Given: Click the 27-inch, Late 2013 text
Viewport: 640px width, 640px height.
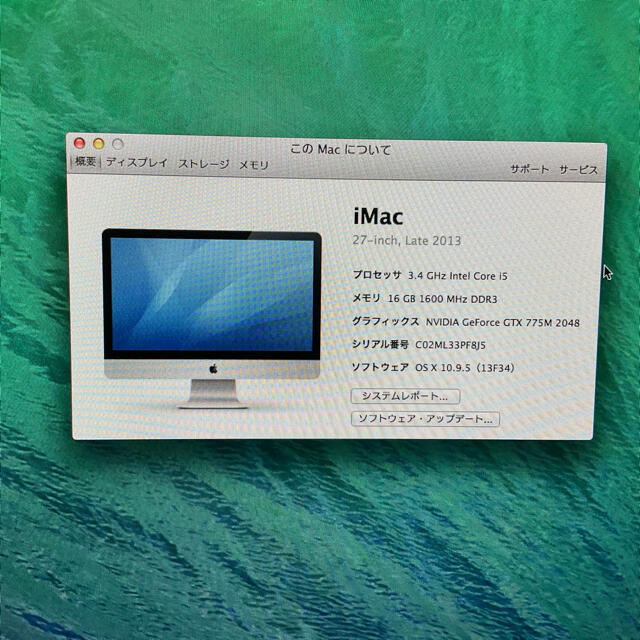Looking at the screenshot, I should click(407, 240).
